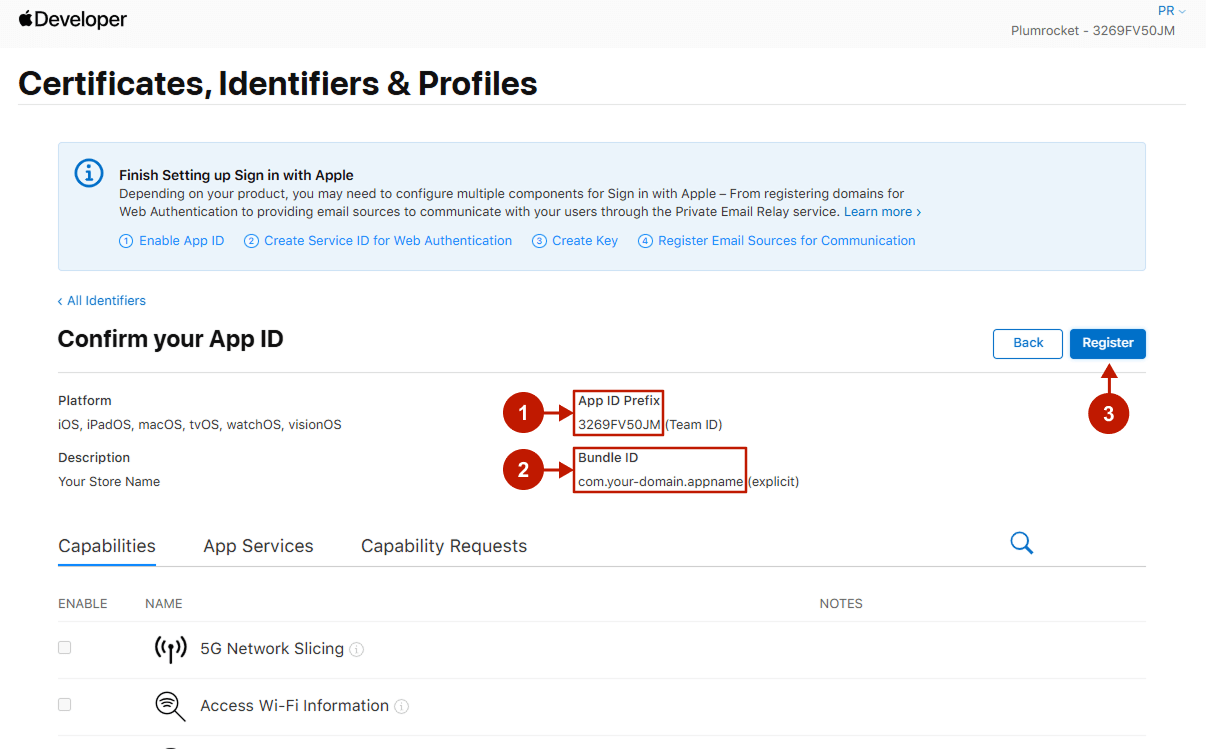The image size is (1206, 749).
Task: Go back to All Identifiers
Action: (102, 301)
